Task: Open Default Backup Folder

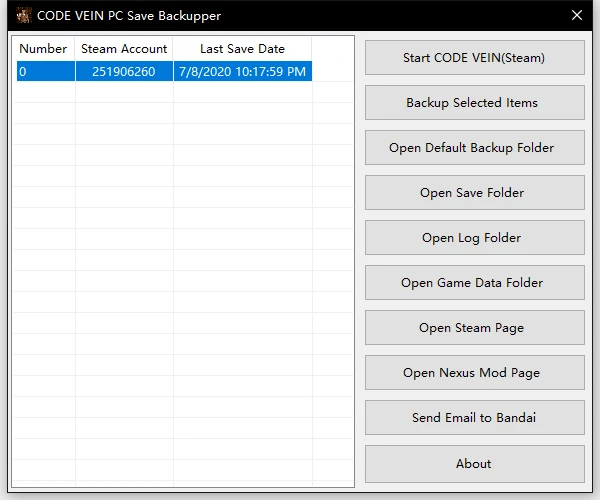Action: click(x=474, y=148)
